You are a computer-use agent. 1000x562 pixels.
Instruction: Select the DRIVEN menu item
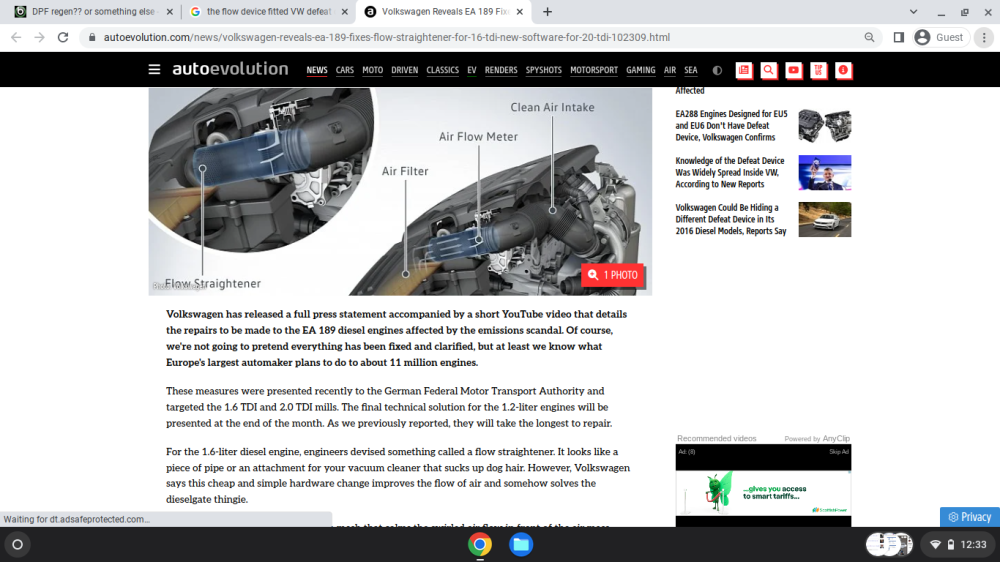(404, 70)
